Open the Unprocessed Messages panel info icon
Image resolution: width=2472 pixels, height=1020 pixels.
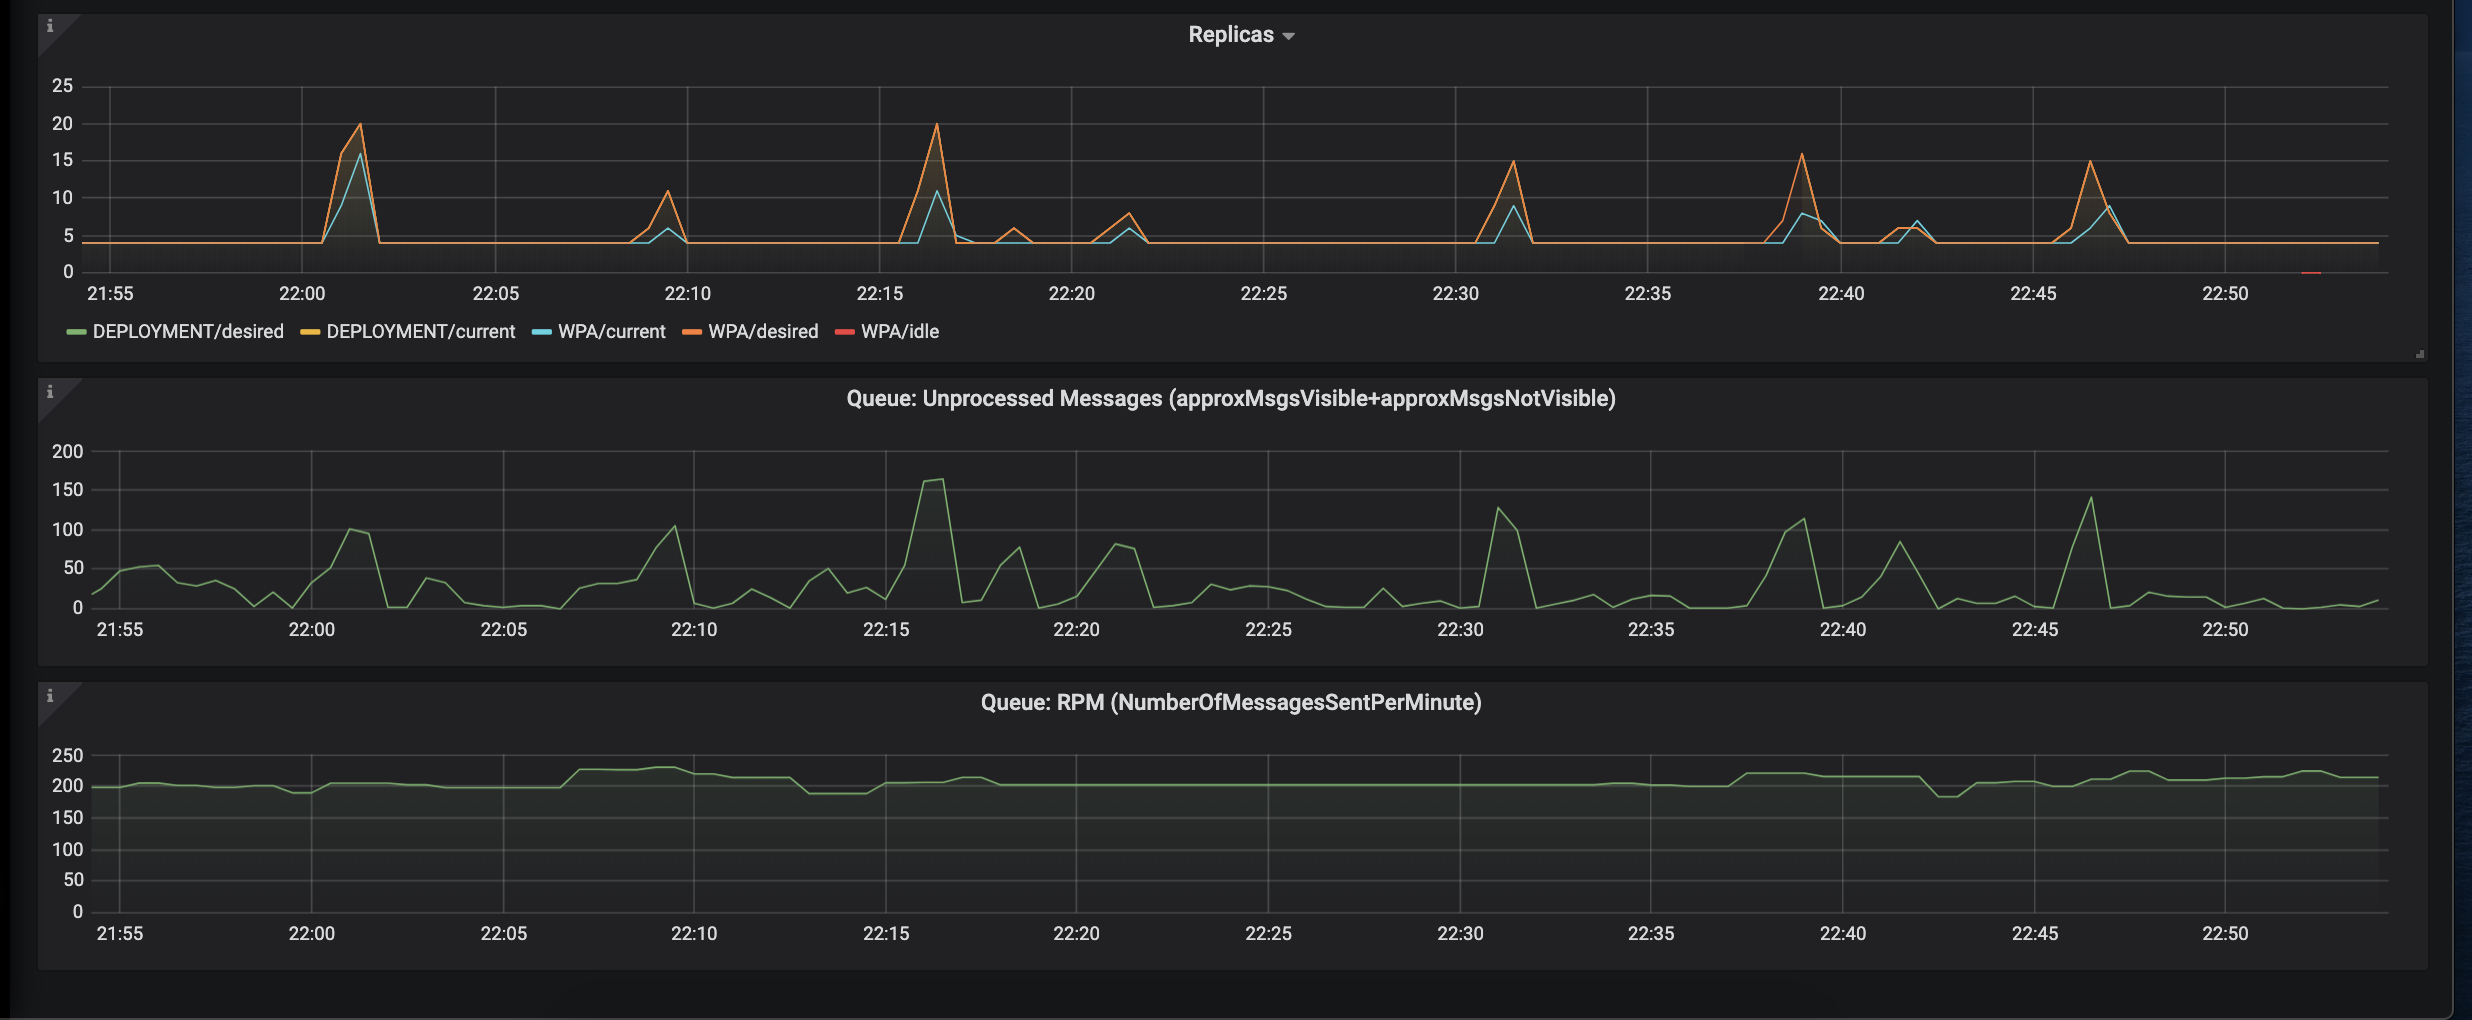pyautogui.click(x=50, y=392)
